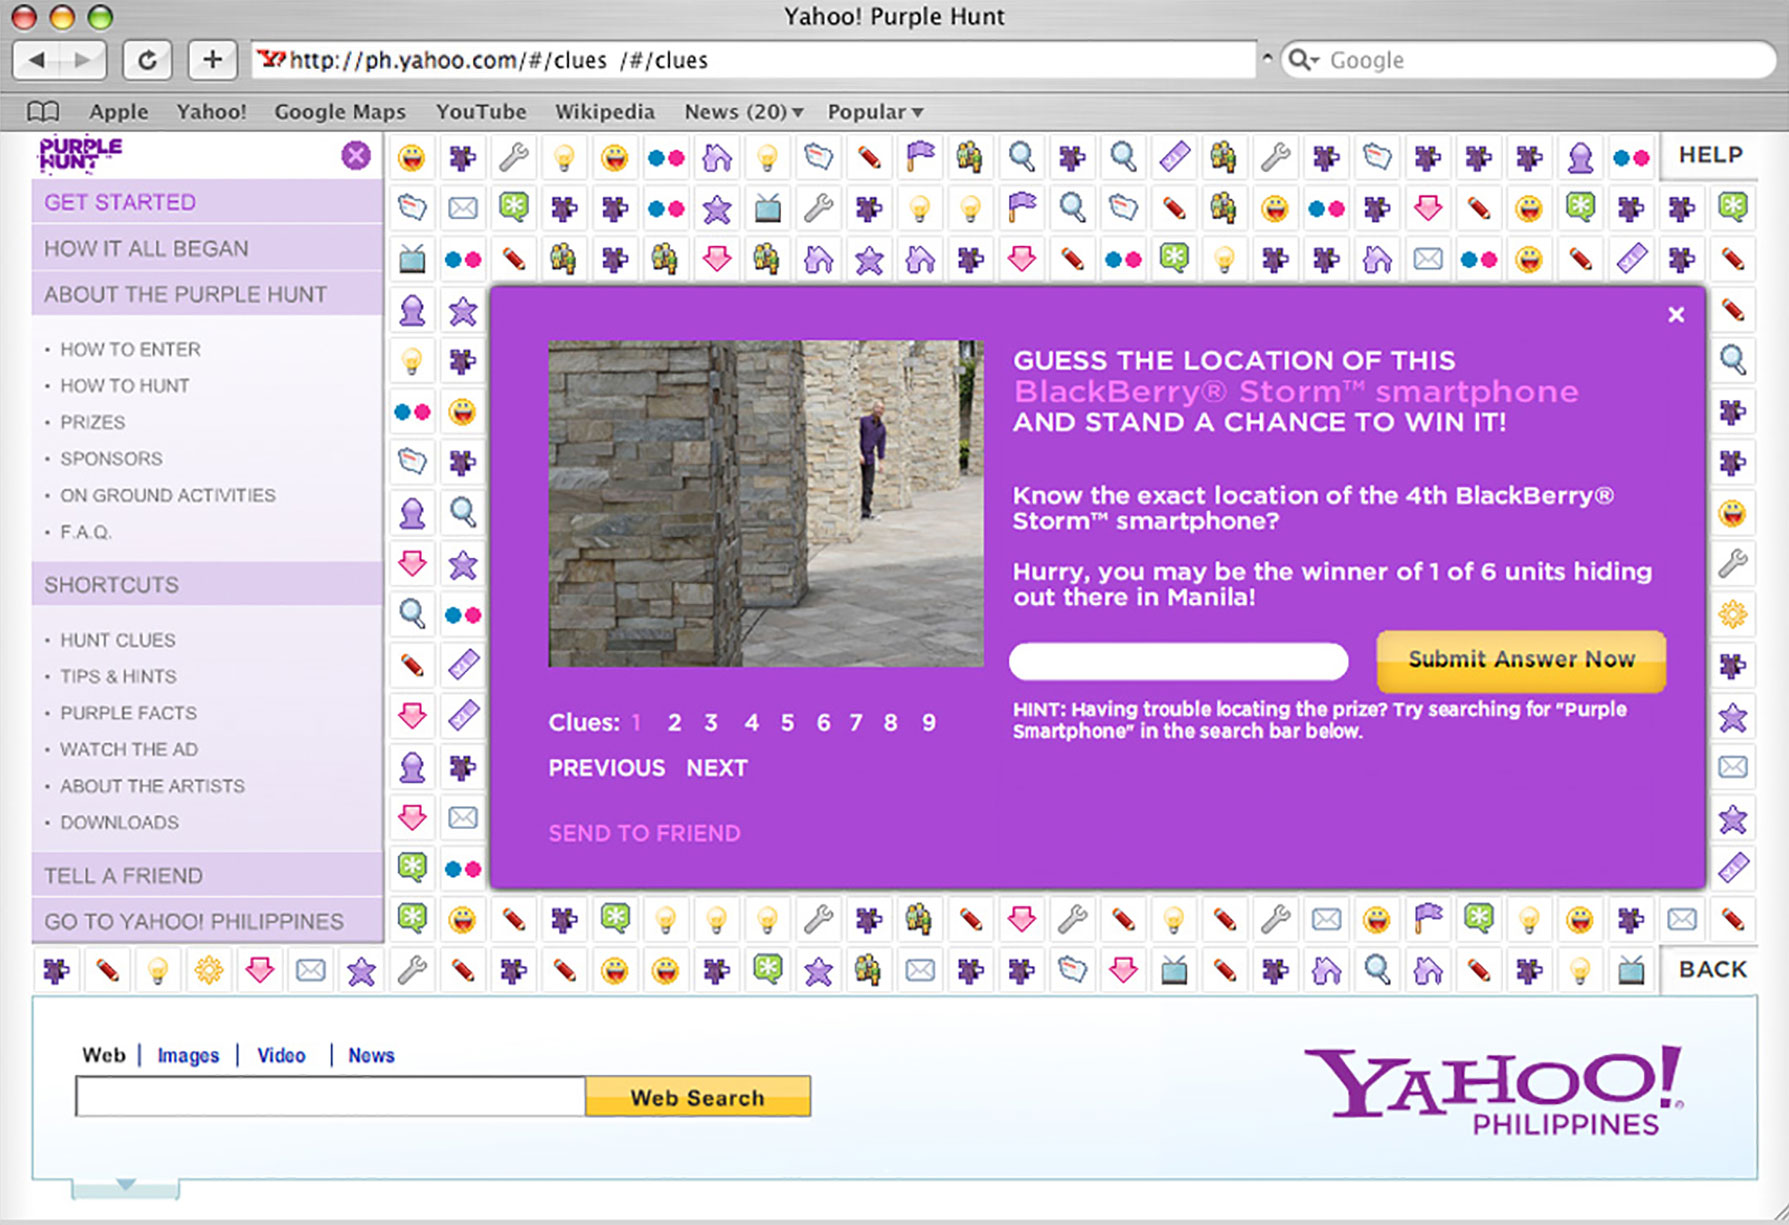The width and height of the screenshot is (1789, 1225).
Task: Open PRIZES link in sidebar
Action: tap(92, 422)
